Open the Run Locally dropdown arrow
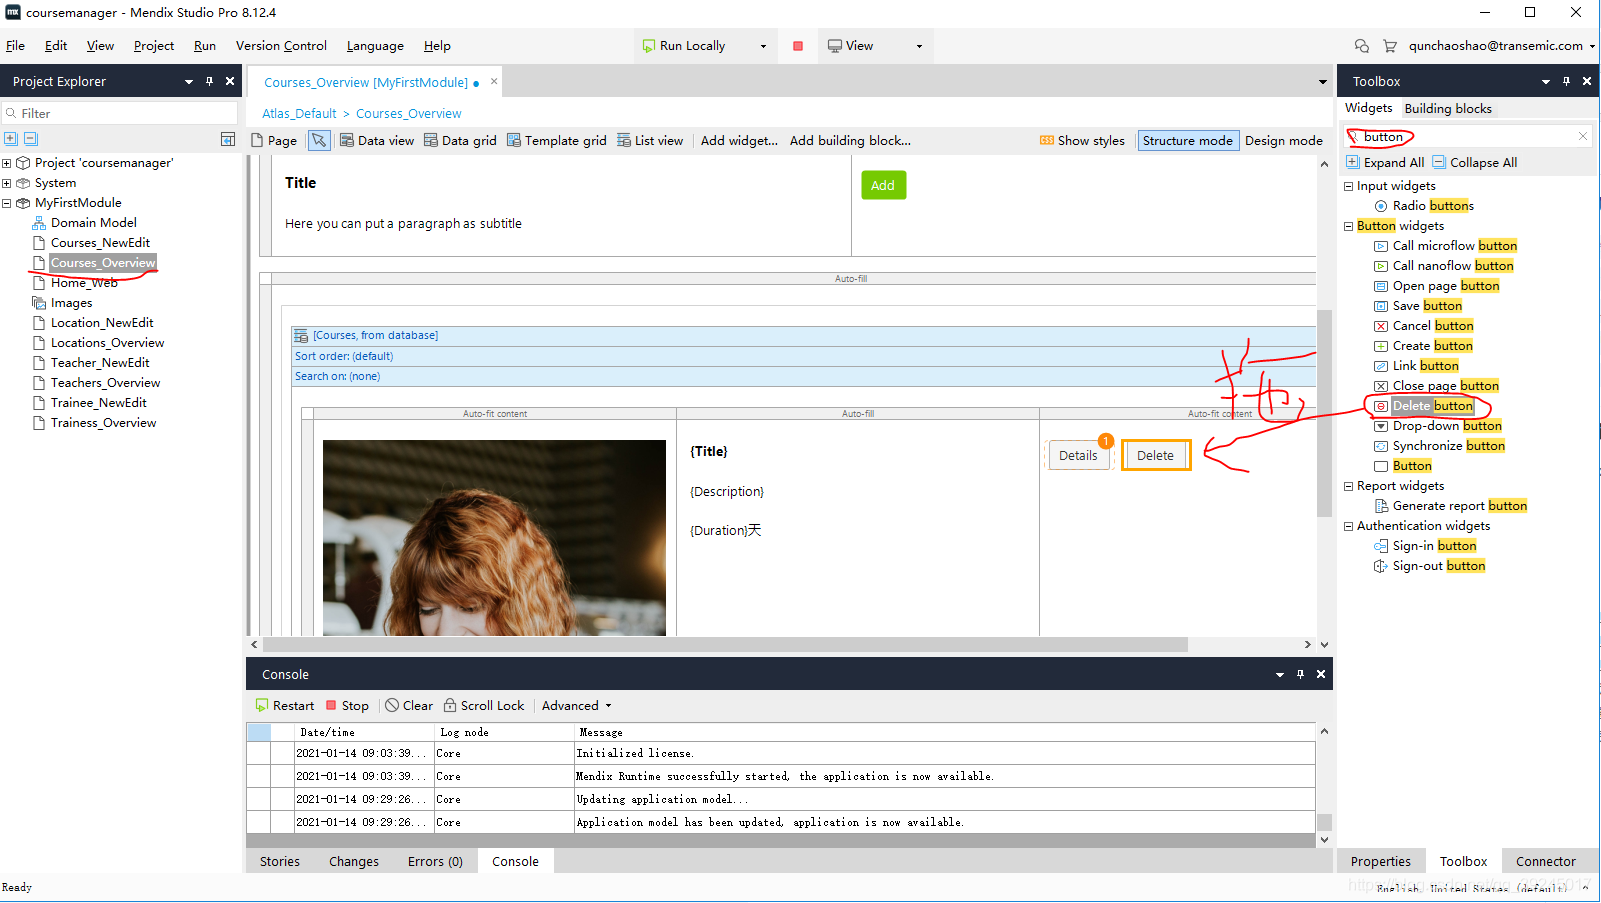This screenshot has height=903, width=1601. click(763, 46)
